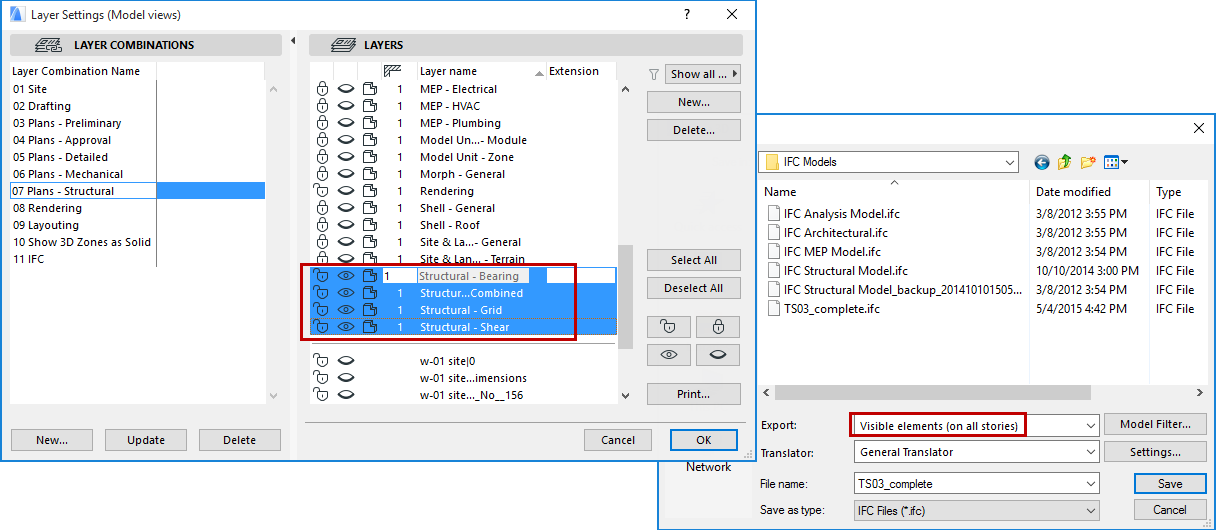Toggle lock icon of Shell - Roof layer
This screenshot has width=1217, height=530.
pyautogui.click(x=322, y=225)
